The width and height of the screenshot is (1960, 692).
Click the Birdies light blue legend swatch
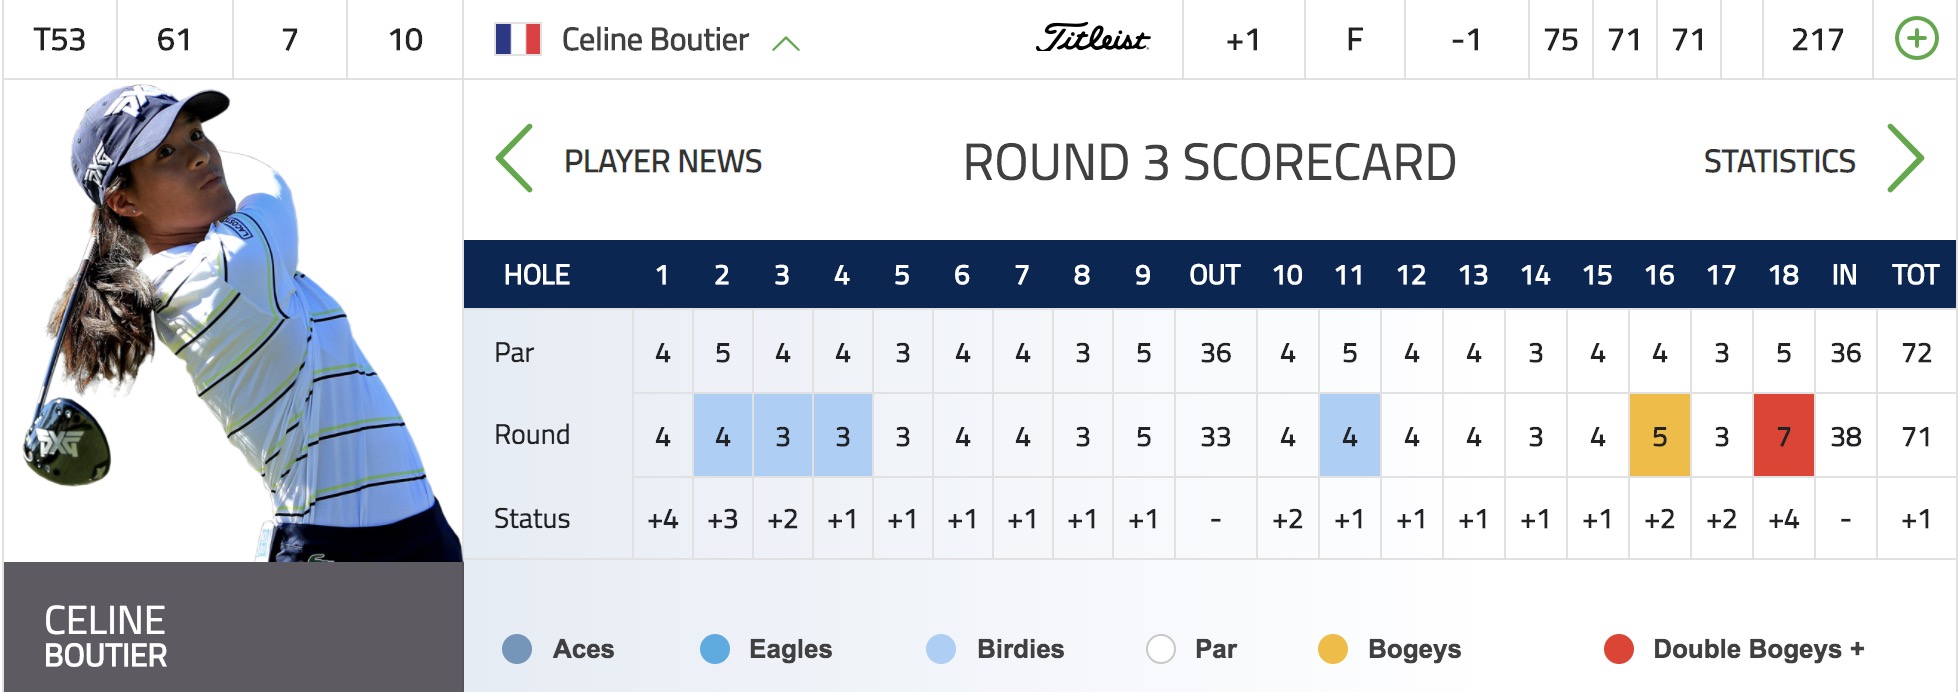941,649
